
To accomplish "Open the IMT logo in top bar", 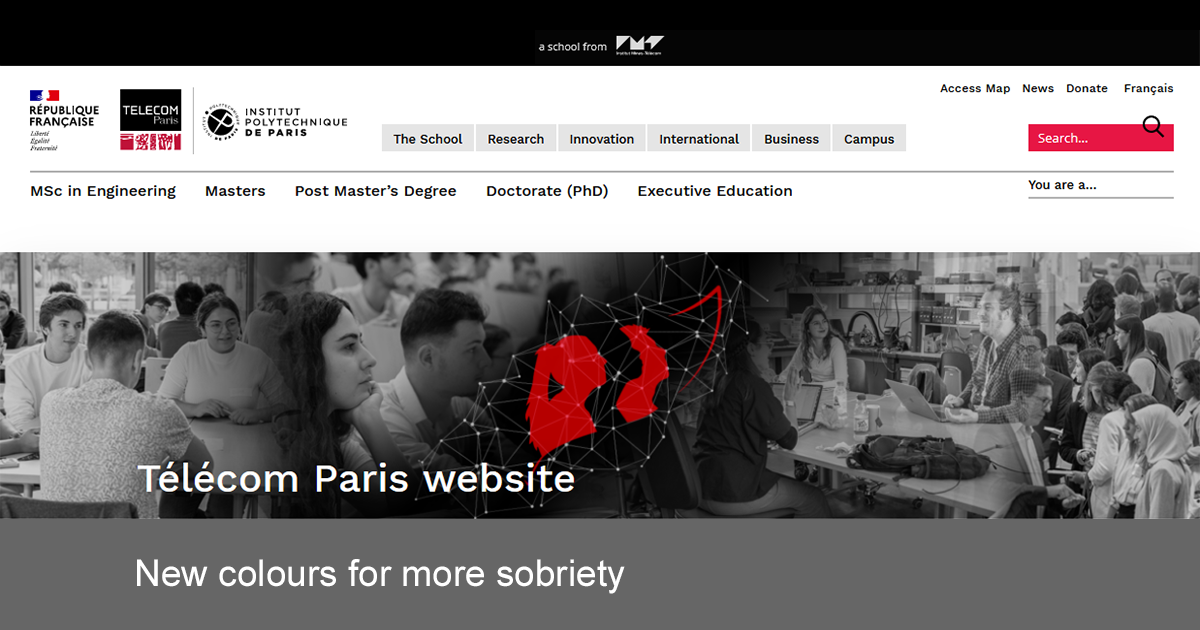I will click(640, 46).
